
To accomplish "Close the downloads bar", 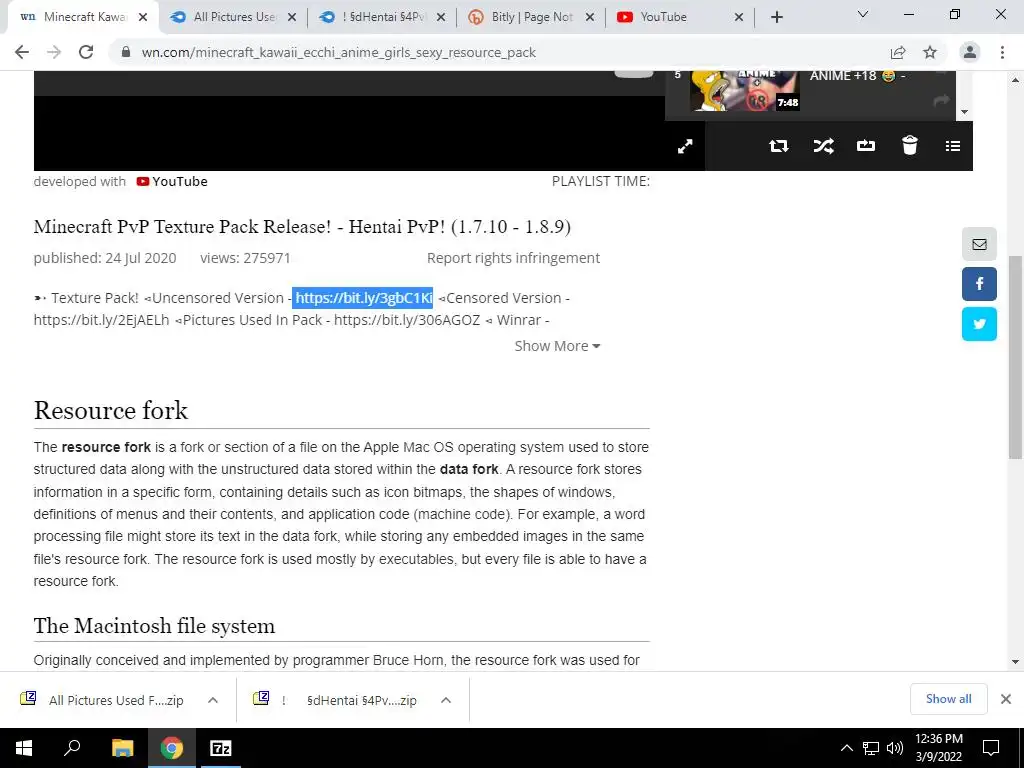I will coord(1006,699).
